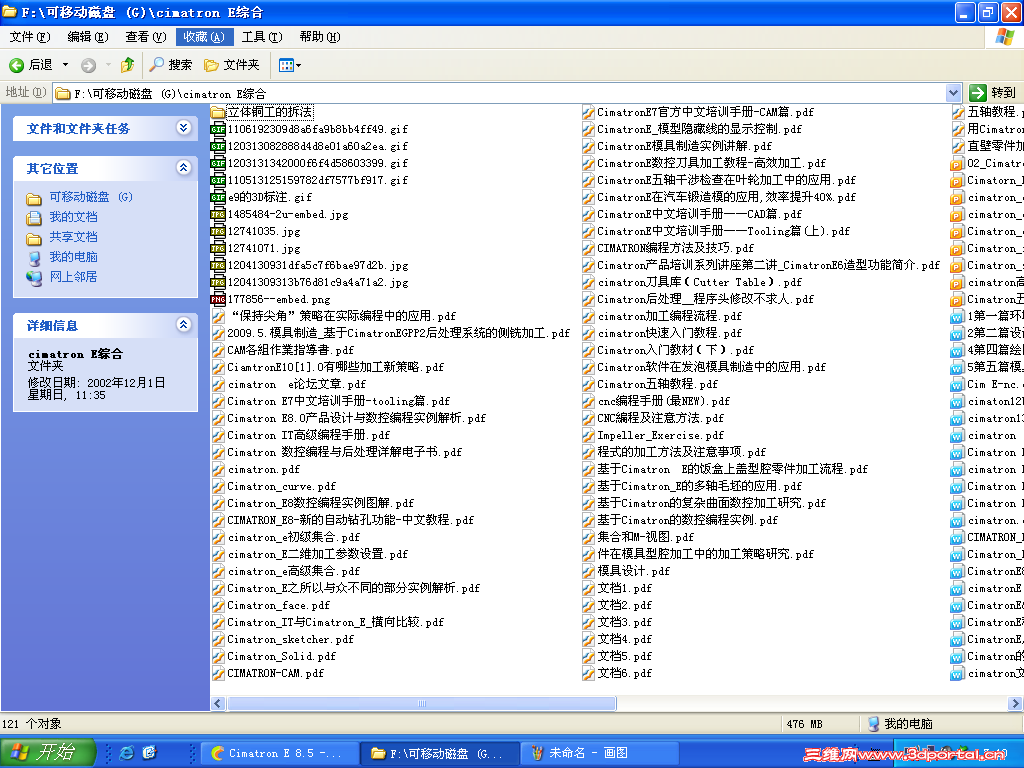Image resolution: width=1024 pixels, height=768 pixels.
Task: Open the 收藏(A) menu
Action: coord(204,37)
